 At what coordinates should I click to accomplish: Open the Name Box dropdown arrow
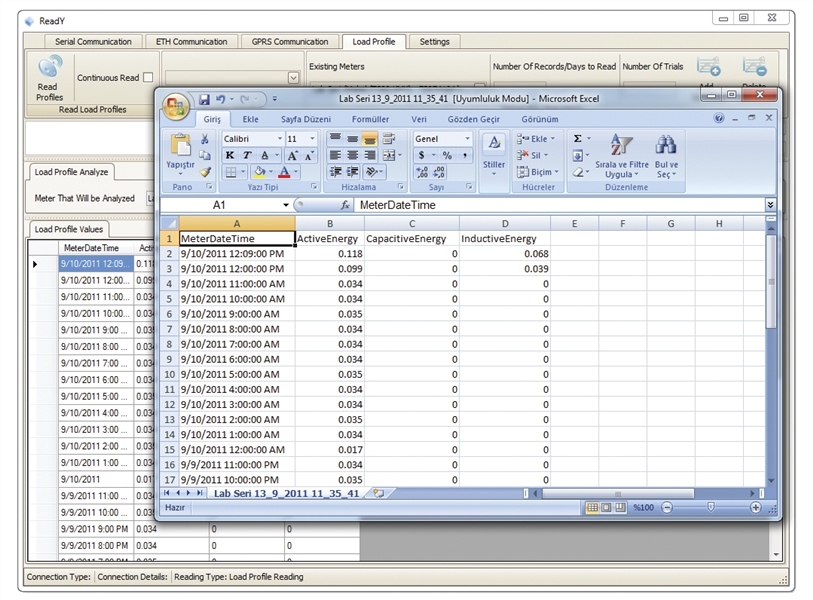pos(286,205)
